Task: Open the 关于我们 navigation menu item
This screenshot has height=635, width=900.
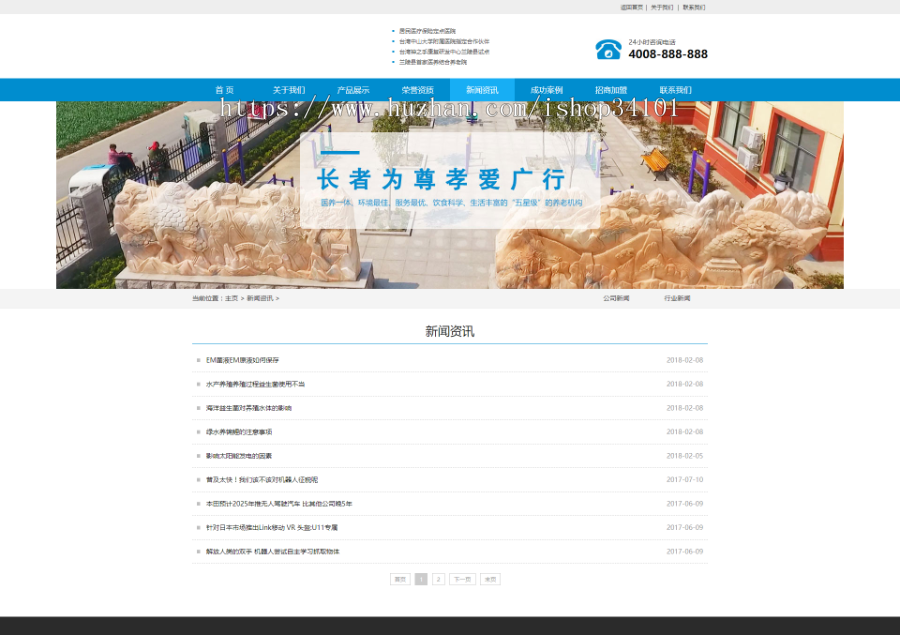Action: click(x=286, y=89)
